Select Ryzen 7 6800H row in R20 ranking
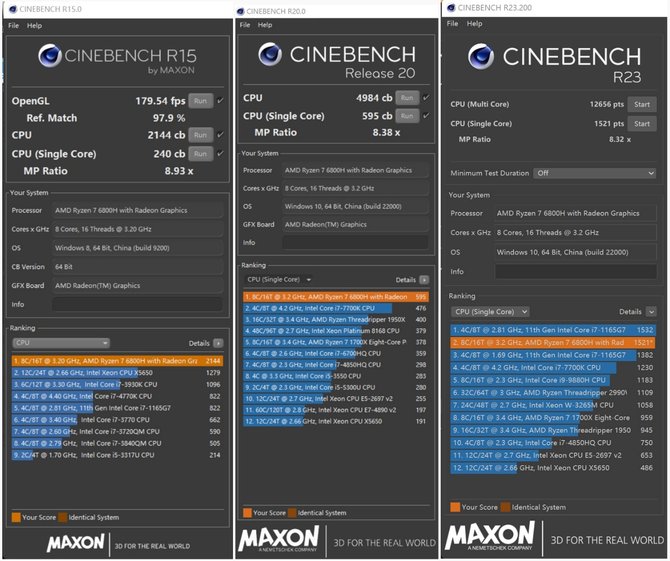Viewport: 670px width, 561px height. pyautogui.click(x=336, y=297)
